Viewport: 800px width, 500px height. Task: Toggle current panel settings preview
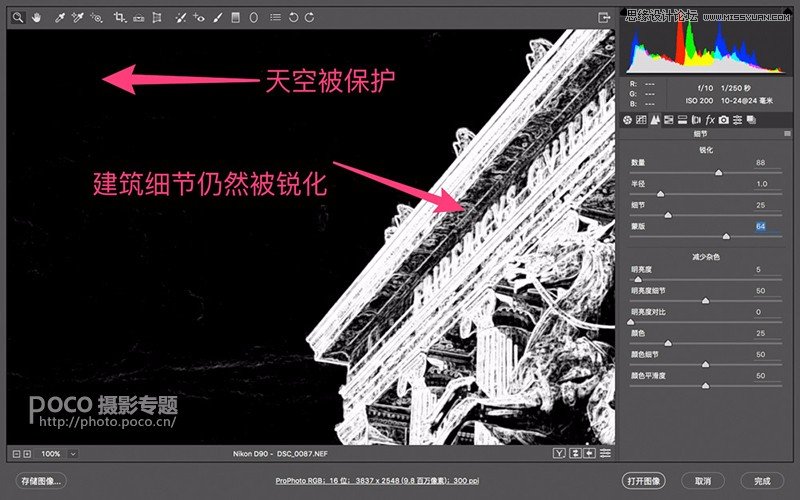(x=605, y=453)
